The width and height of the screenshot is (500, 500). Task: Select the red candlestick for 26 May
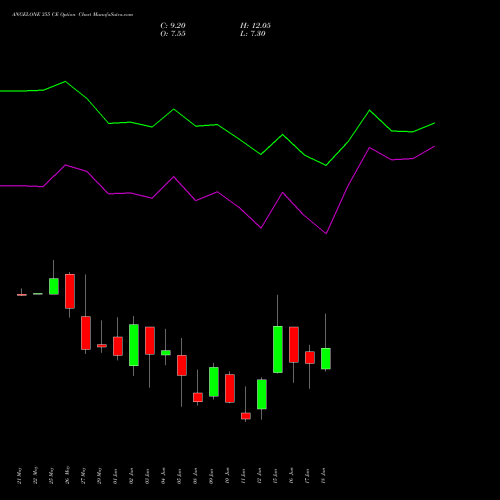(x=70, y=291)
